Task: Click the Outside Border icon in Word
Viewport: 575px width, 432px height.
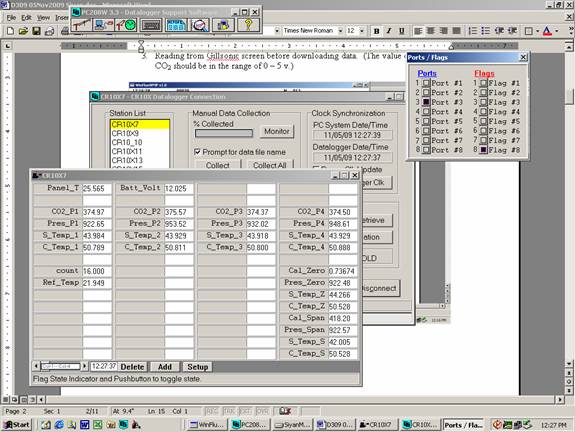Action: (x=528, y=31)
